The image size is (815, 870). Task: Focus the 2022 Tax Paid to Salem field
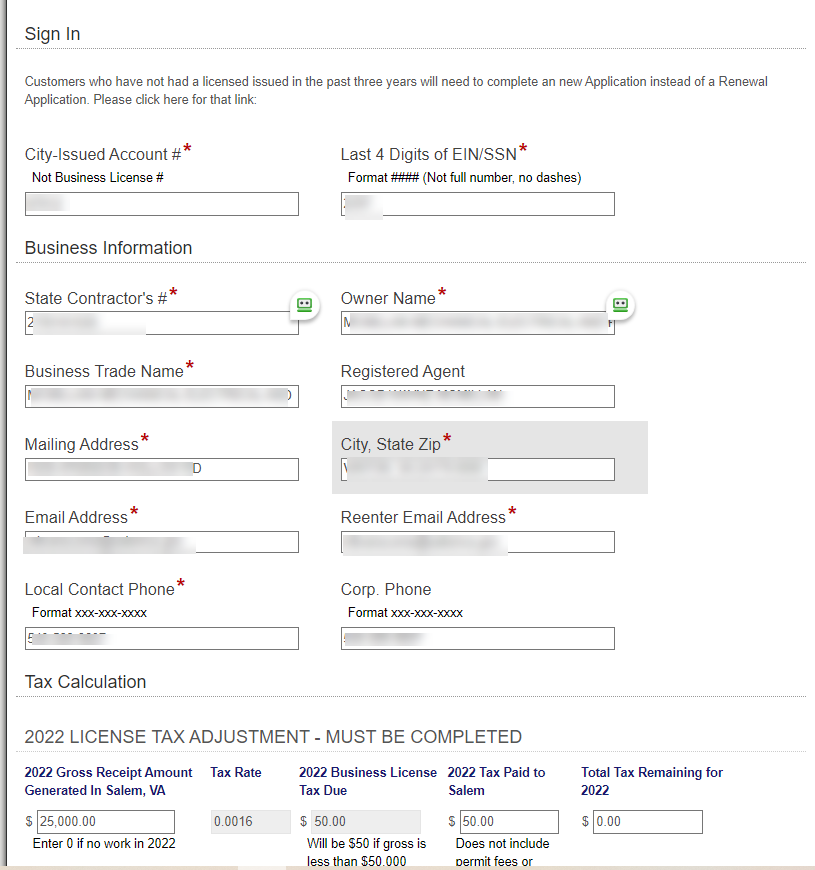[x=508, y=822]
